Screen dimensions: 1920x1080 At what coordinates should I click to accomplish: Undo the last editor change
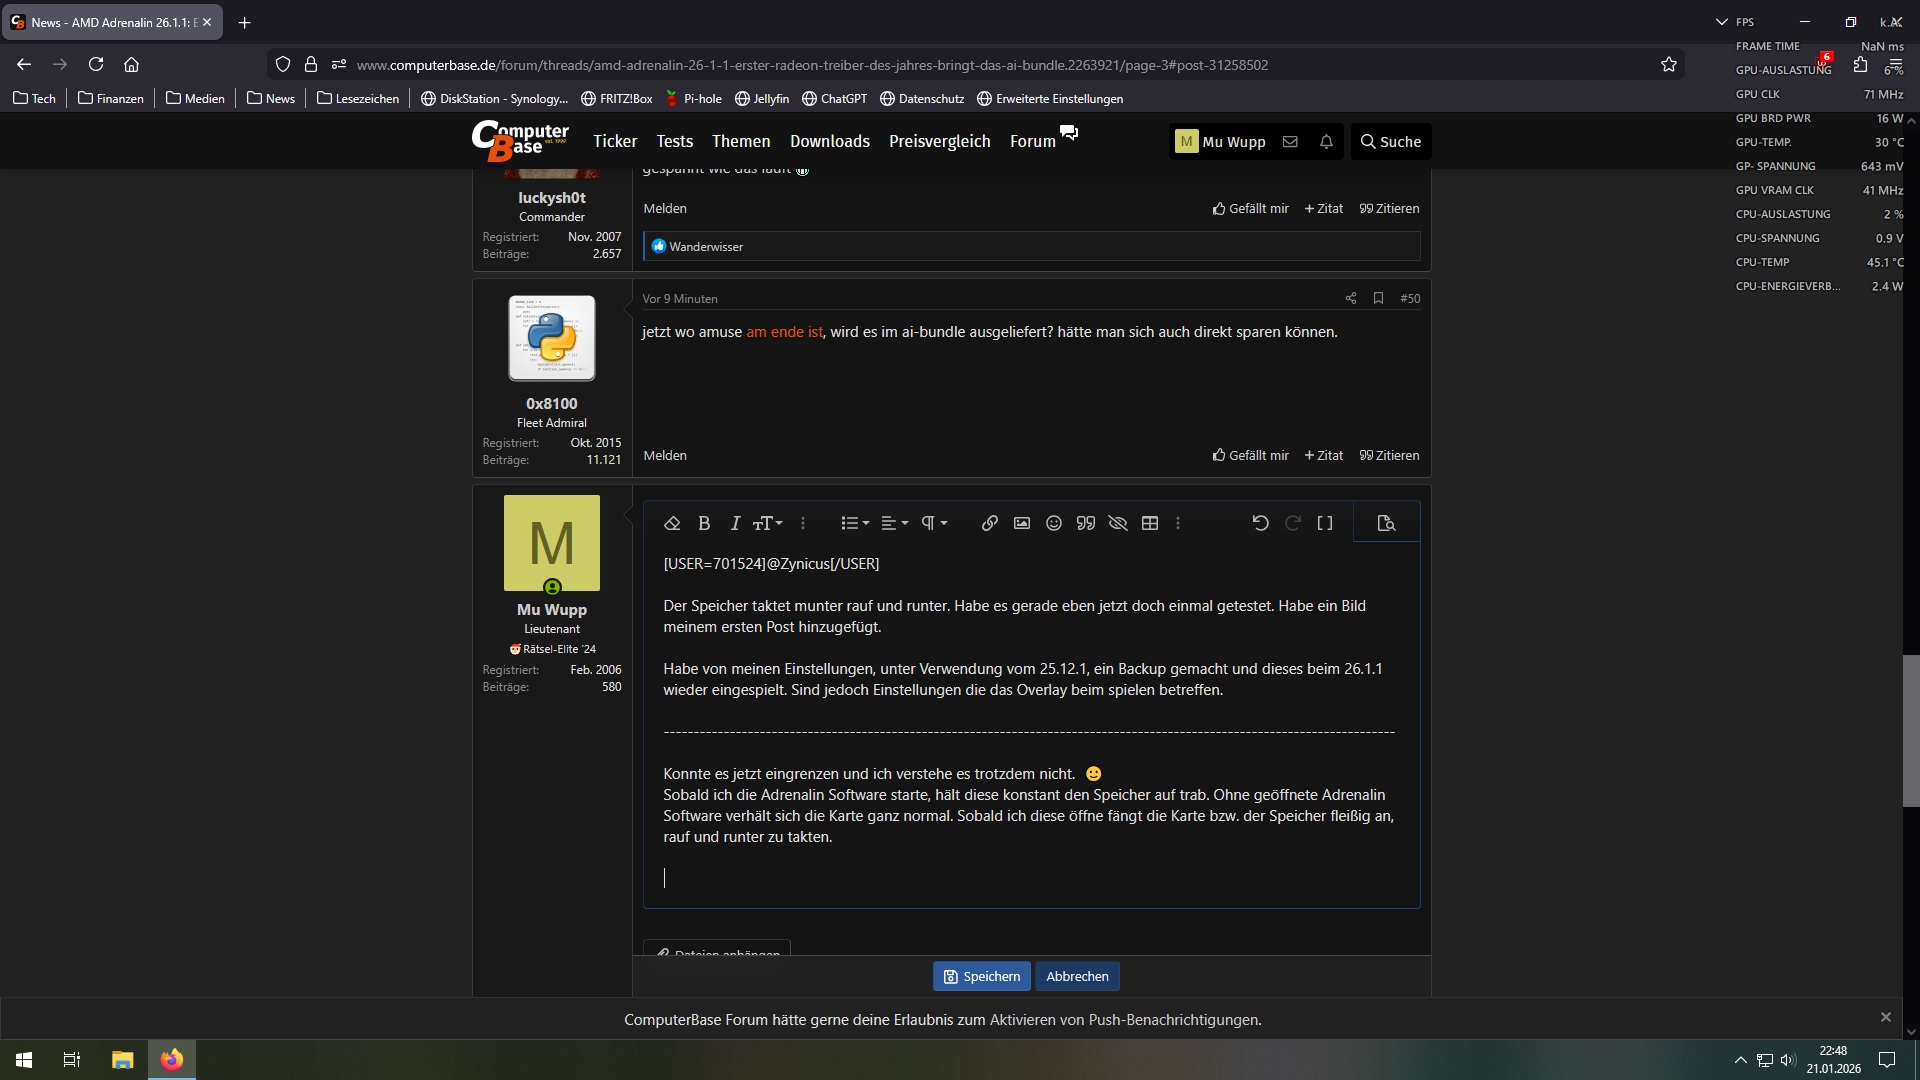(1260, 523)
